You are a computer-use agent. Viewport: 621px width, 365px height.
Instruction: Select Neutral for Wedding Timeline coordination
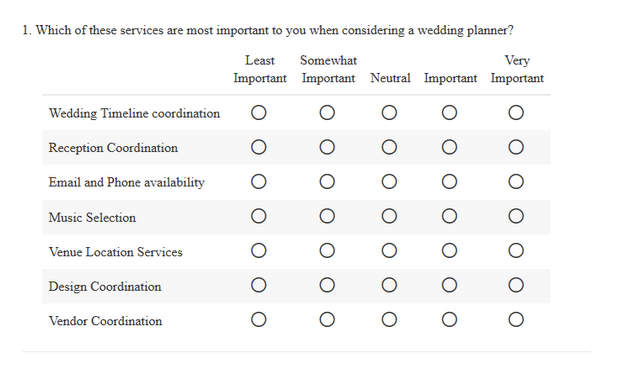tap(389, 113)
